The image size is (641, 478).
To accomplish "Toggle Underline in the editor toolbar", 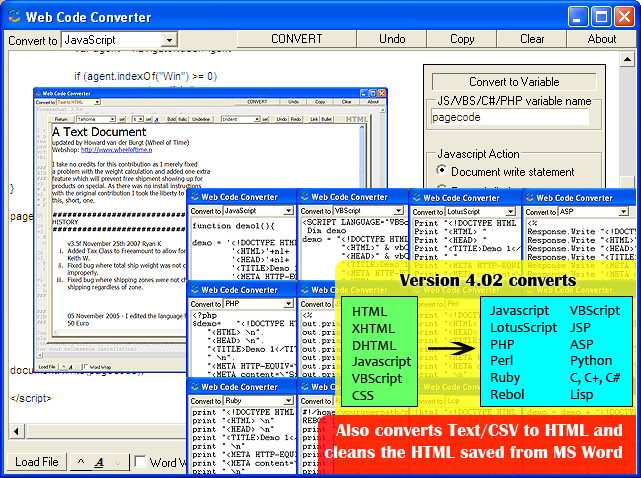I will point(201,119).
